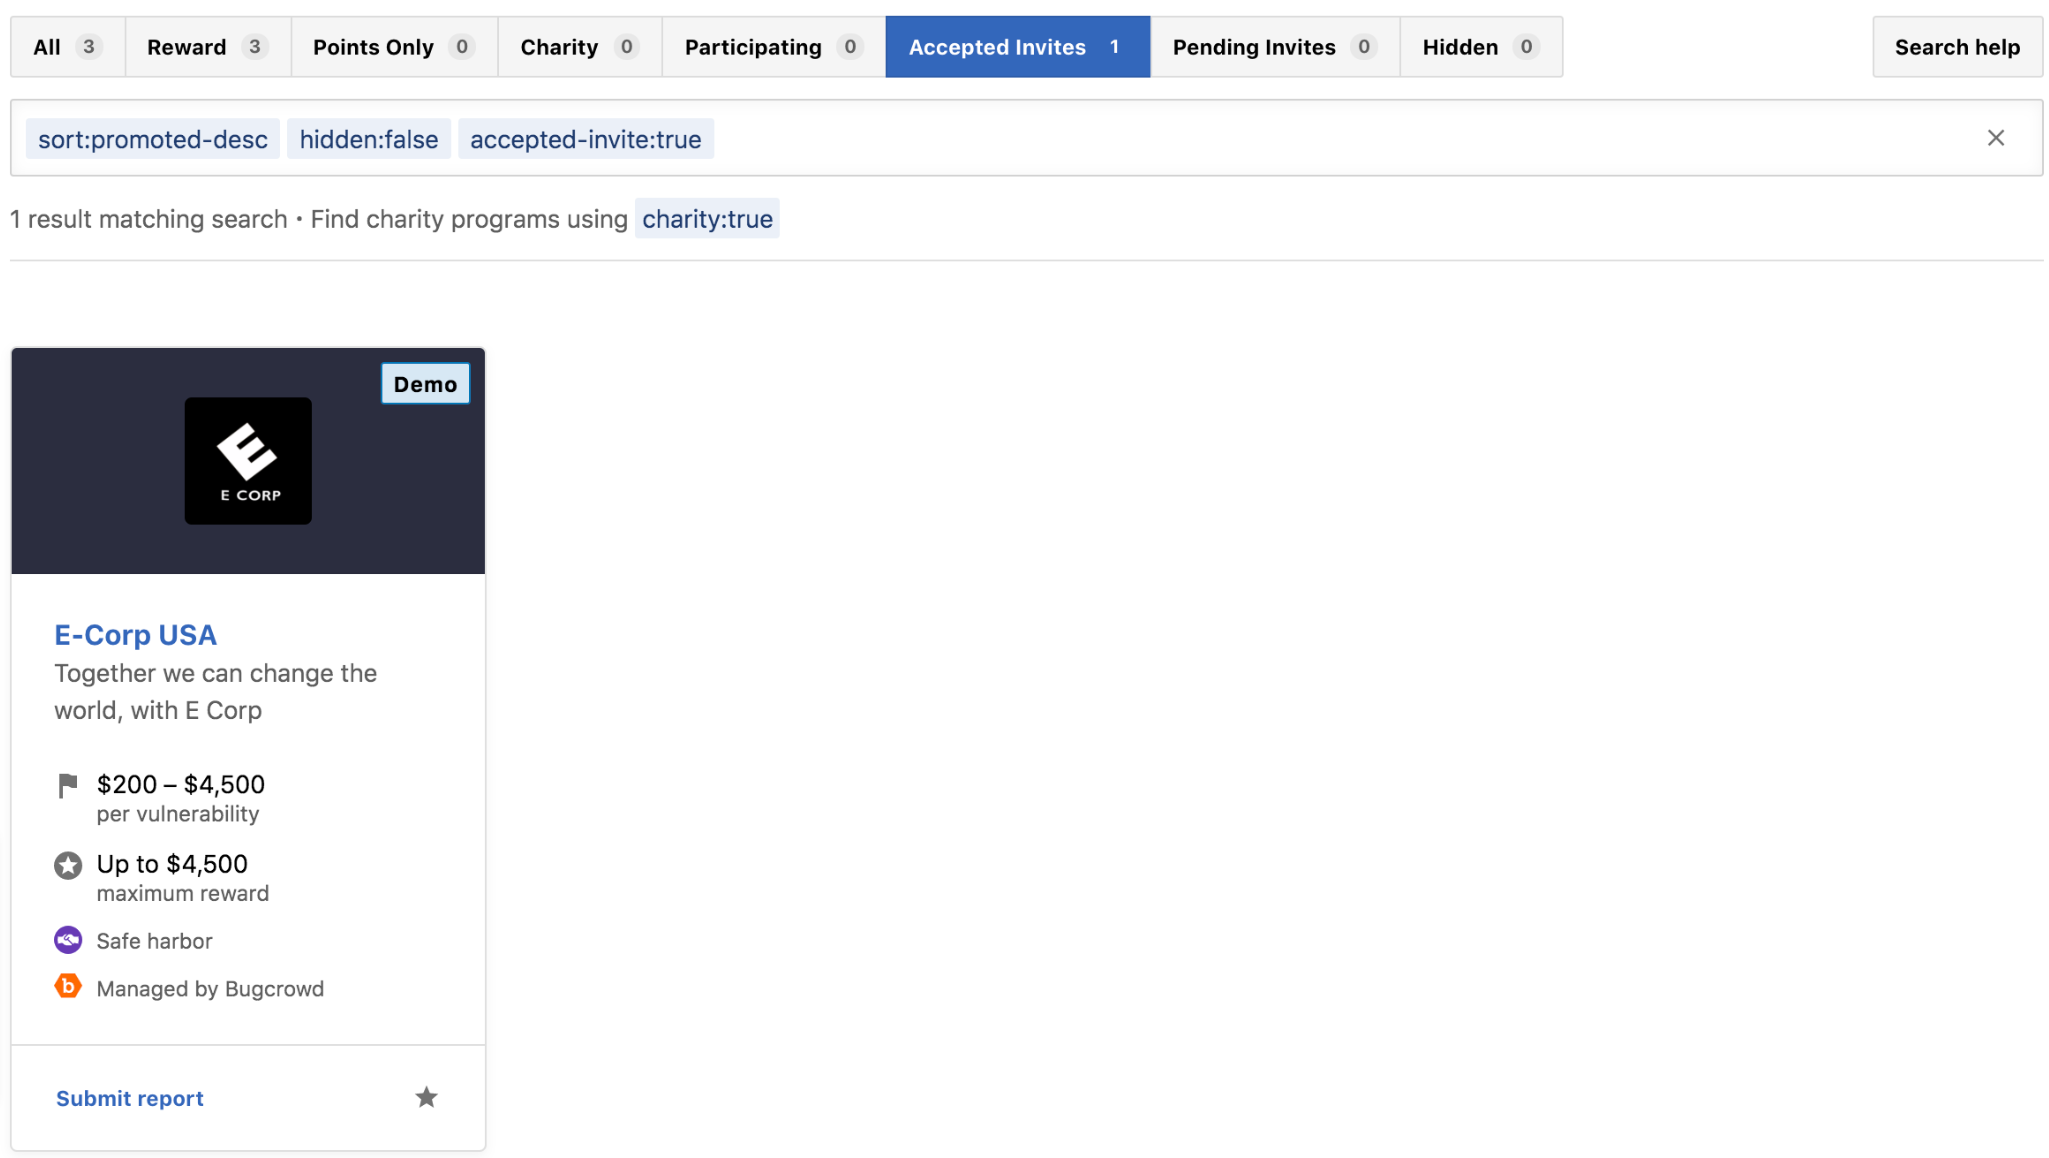The image size is (2049, 1158).
Task: Click the close X button on search filters
Action: coord(1996,138)
